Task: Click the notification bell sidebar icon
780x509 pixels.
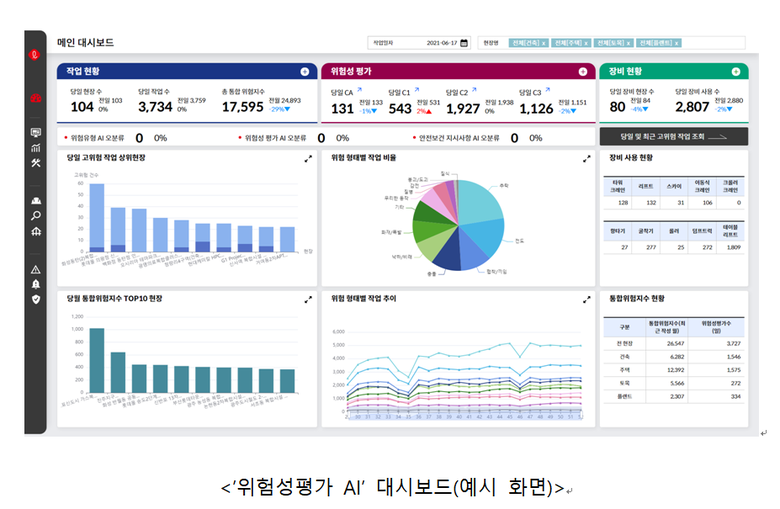Action: pyautogui.click(x=36, y=284)
